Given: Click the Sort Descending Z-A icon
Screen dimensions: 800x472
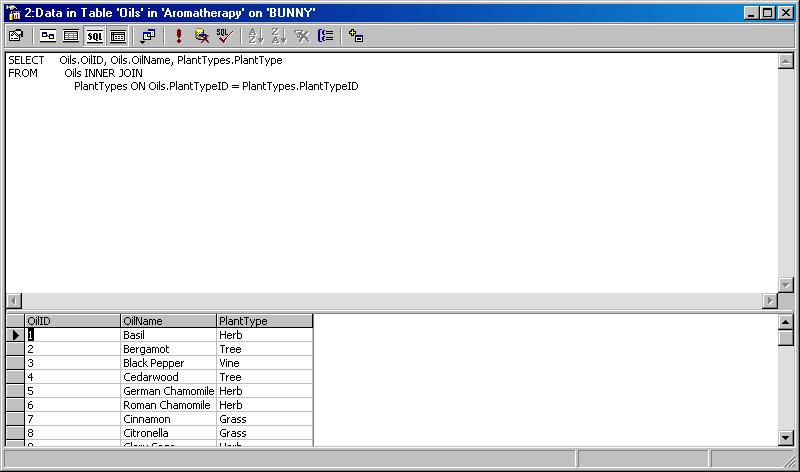Looking at the screenshot, I should (x=279, y=36).
